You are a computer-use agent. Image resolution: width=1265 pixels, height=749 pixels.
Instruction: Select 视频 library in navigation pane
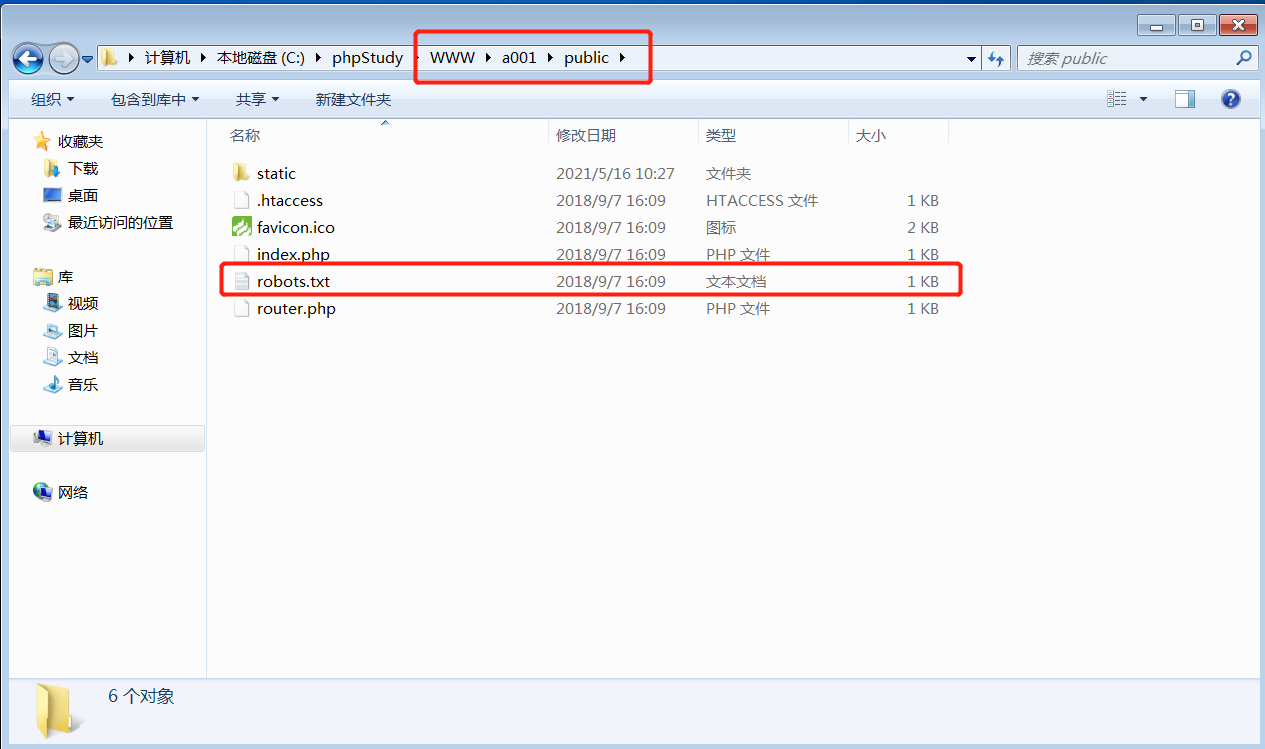point(83,304)
